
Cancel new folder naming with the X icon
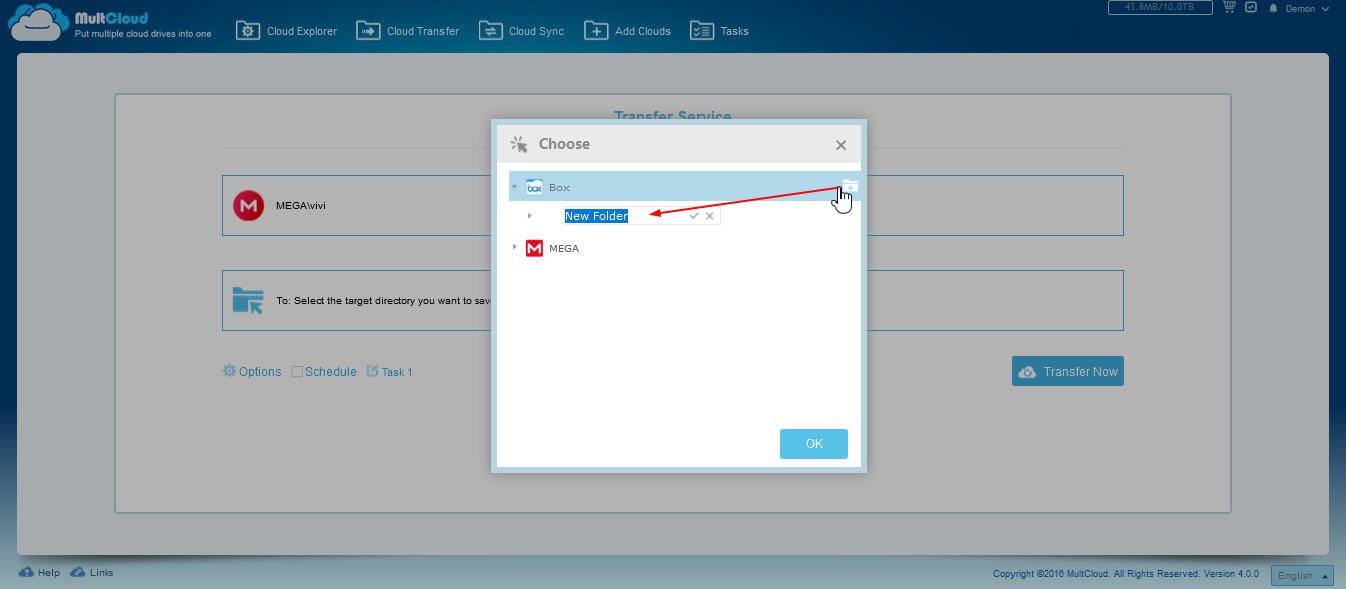click(x=710, y=216)
